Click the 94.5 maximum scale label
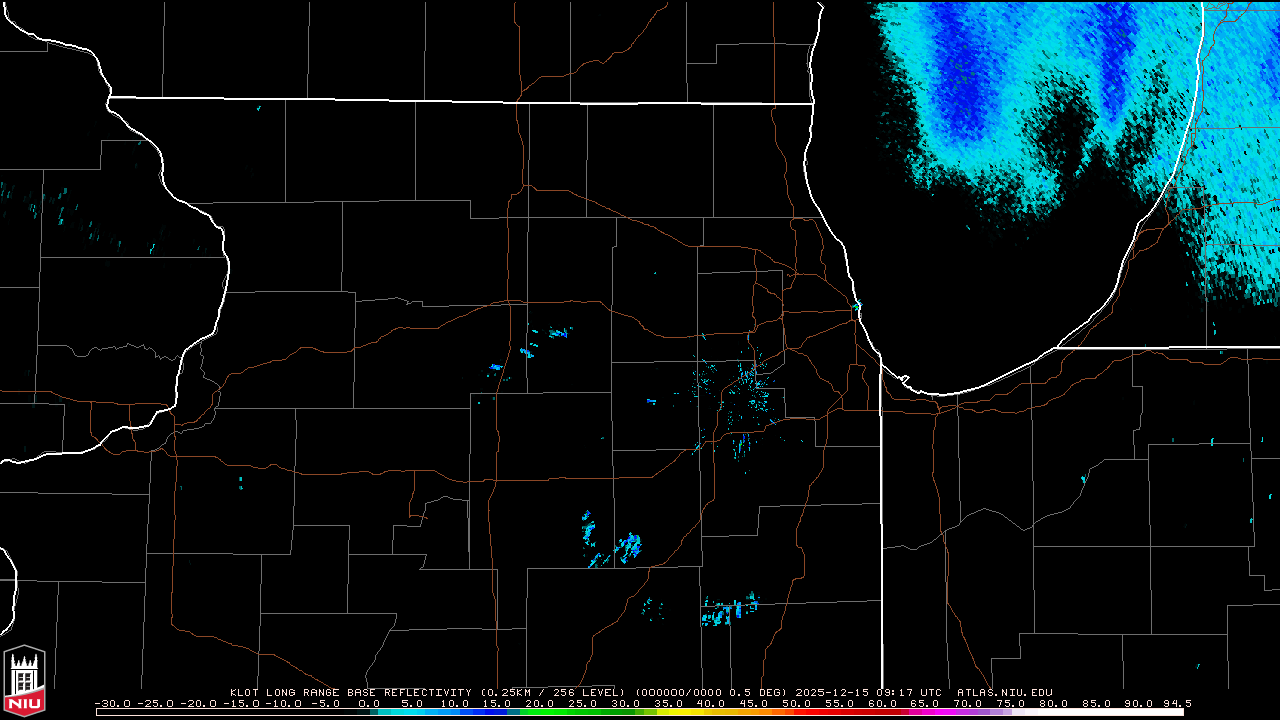 pyautogui.click(x=1175, y=703)
